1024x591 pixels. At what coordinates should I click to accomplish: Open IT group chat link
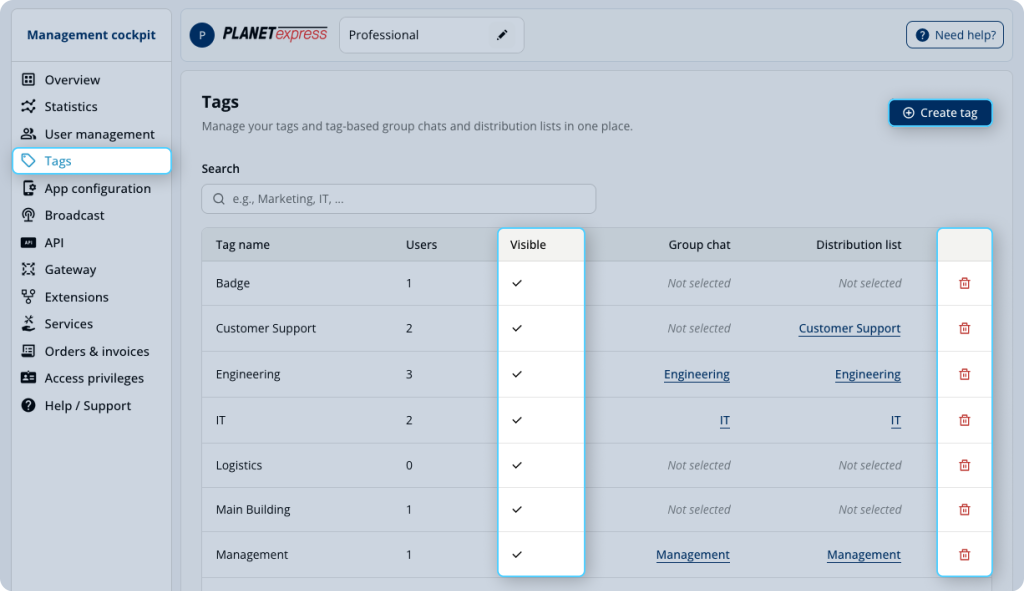[x=725, y=420]
